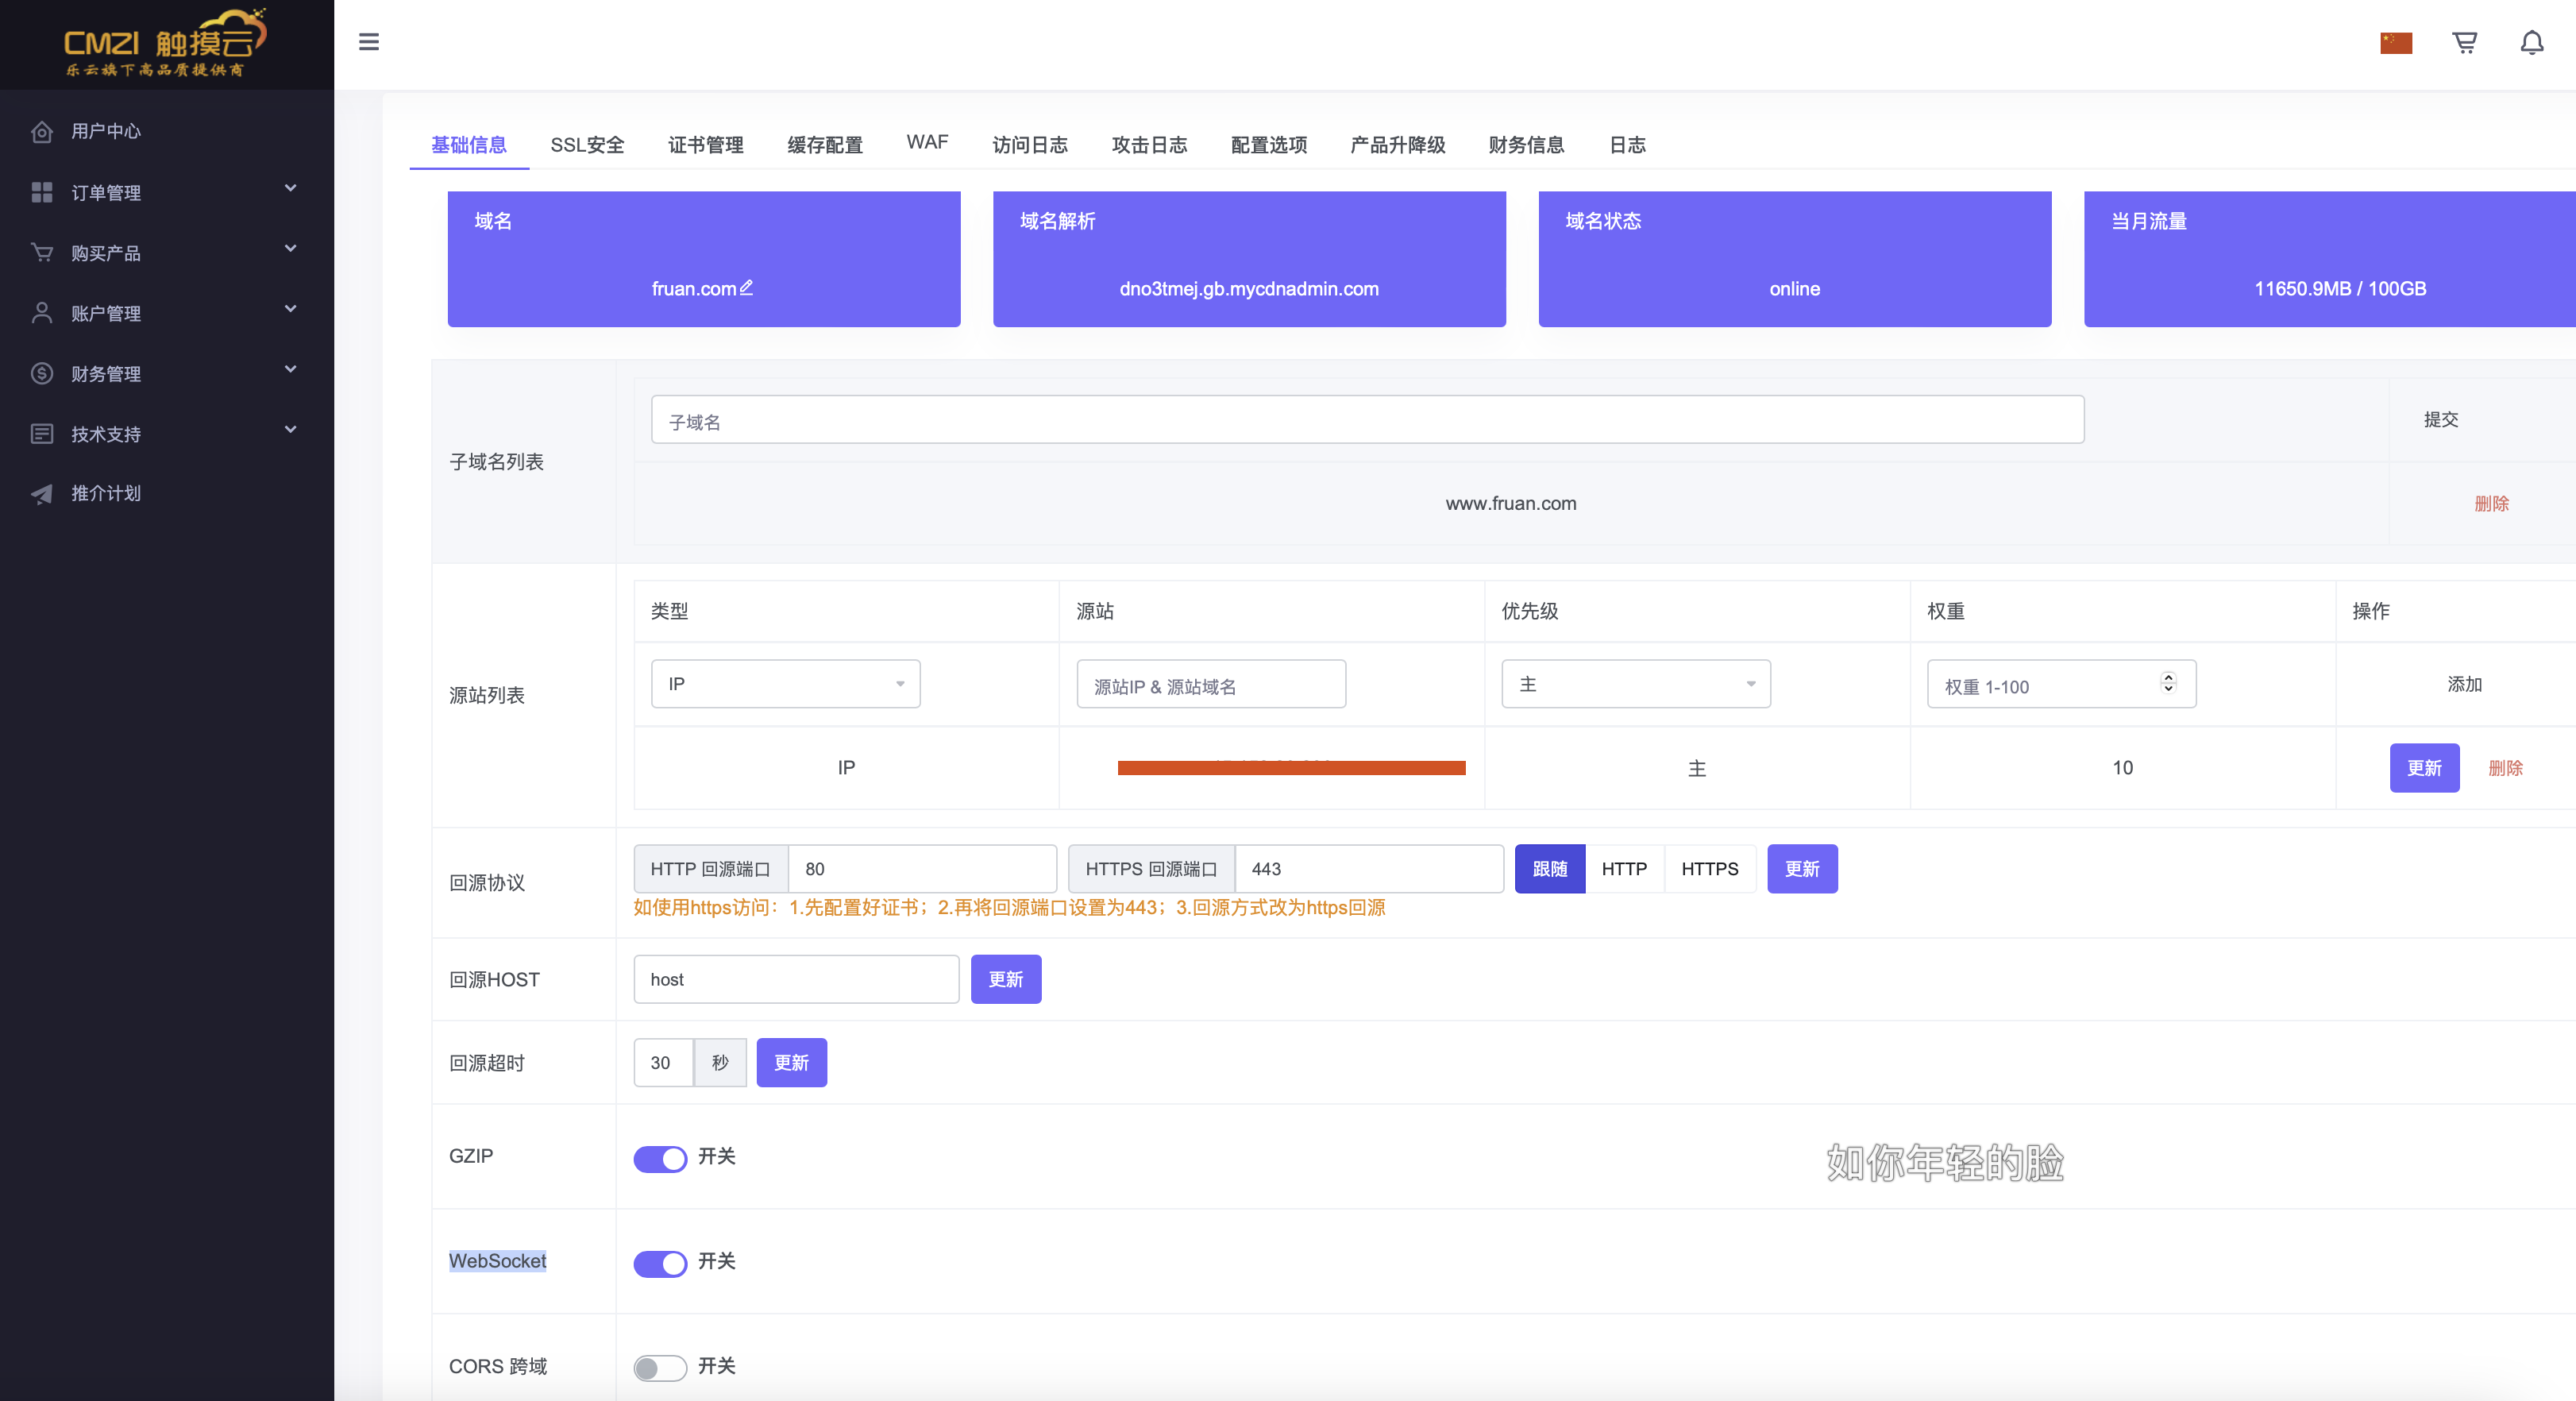
Task: Toggle the WebSocket switch
Action: (x=660, y=1263)
